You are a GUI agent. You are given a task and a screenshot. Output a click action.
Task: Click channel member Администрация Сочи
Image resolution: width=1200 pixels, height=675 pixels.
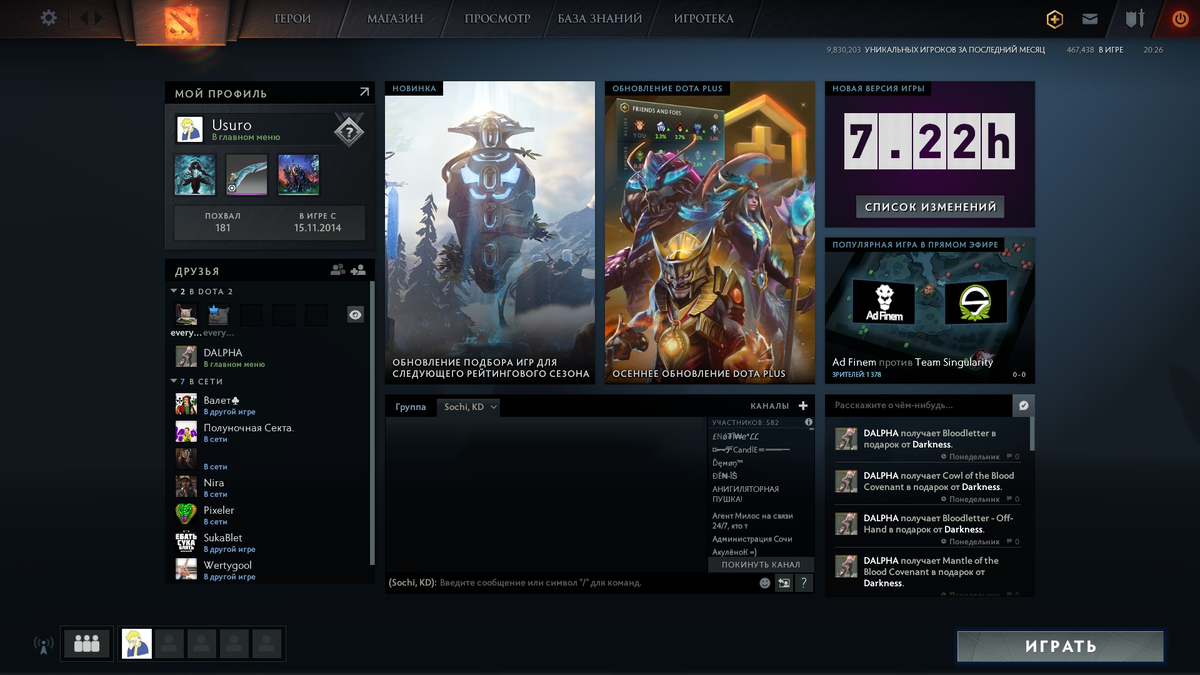(752, 539)
